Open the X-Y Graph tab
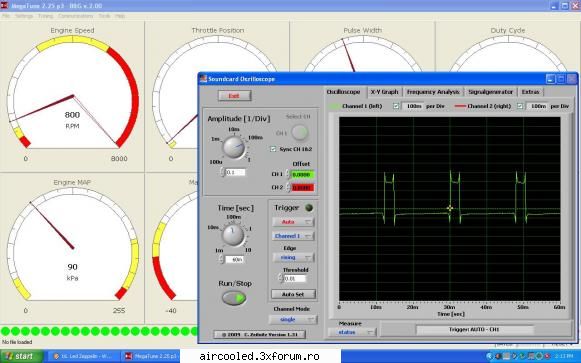The image size is (581, 363). [384, 92]
